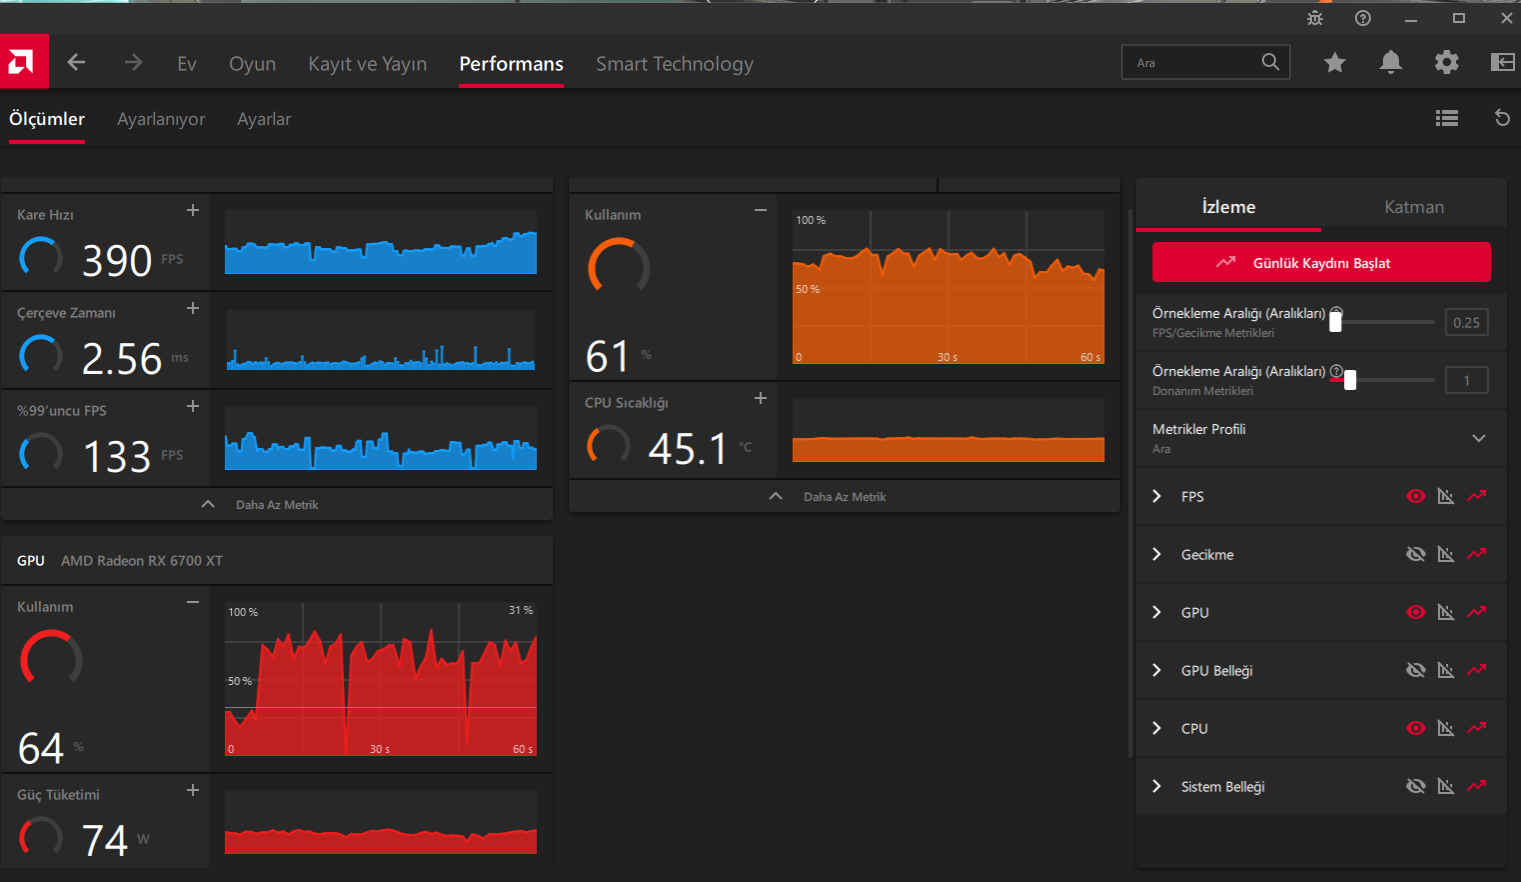
Task: Open the Kayıt ve Yayın tab
Action: click(x=367, y=63)
